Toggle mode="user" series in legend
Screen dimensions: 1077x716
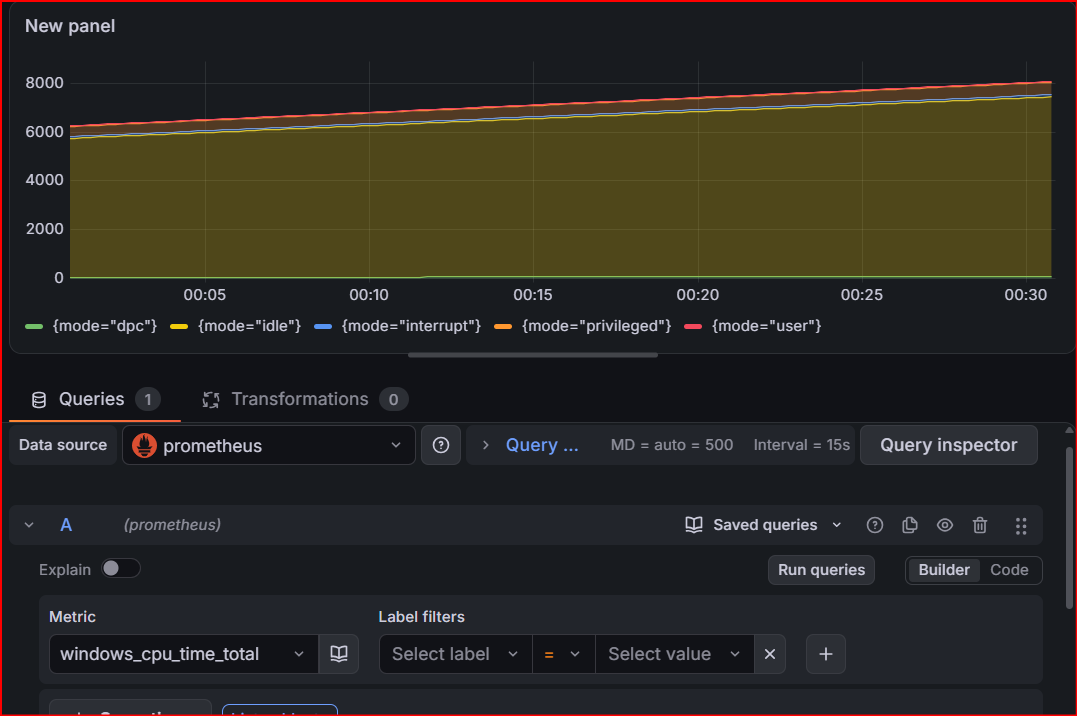point(767,326)
